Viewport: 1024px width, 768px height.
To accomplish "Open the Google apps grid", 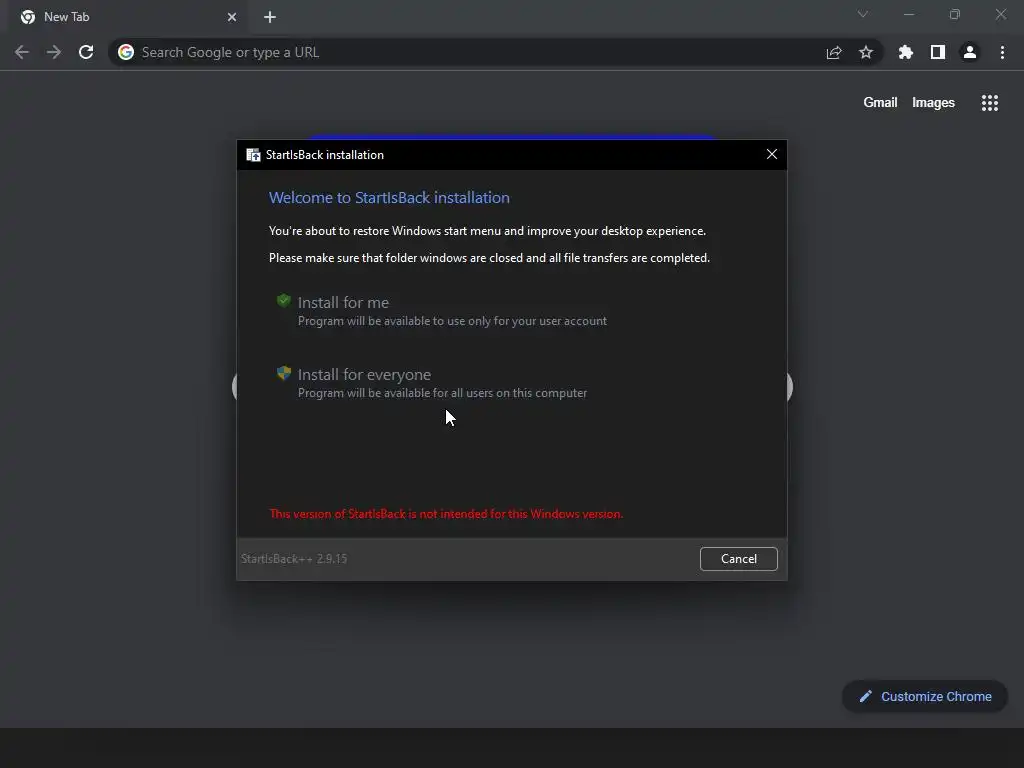I will (x=990, y=103).
